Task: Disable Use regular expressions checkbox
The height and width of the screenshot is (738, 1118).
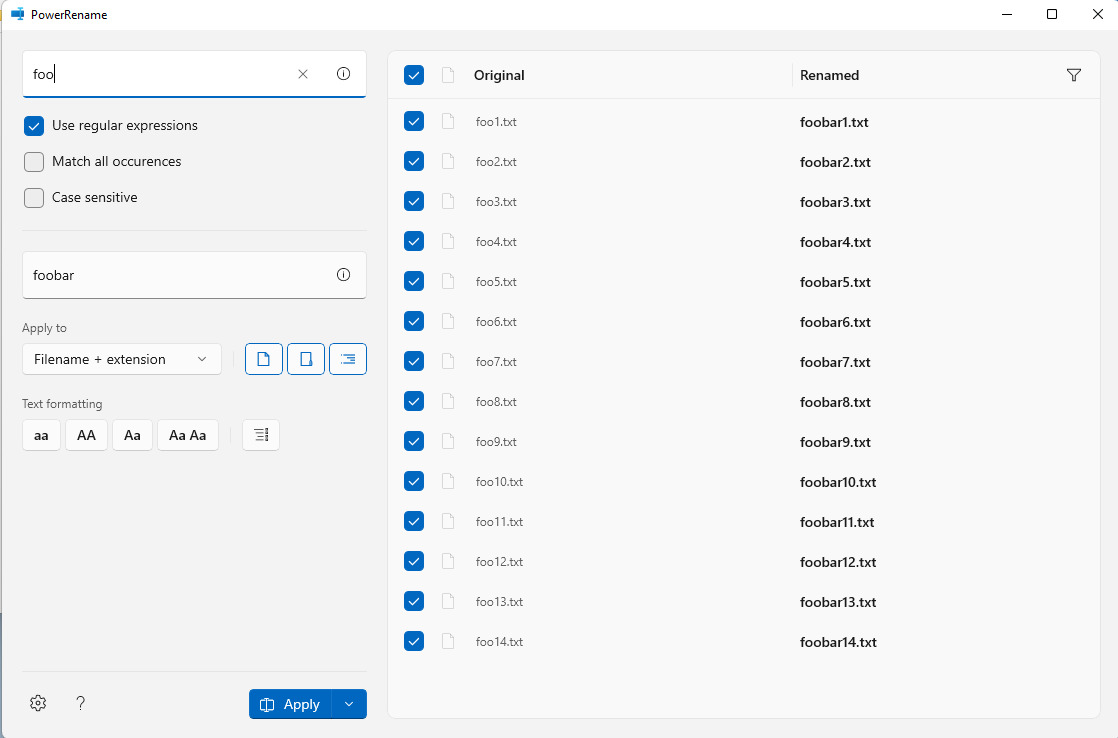Action: tap(34, 126)
